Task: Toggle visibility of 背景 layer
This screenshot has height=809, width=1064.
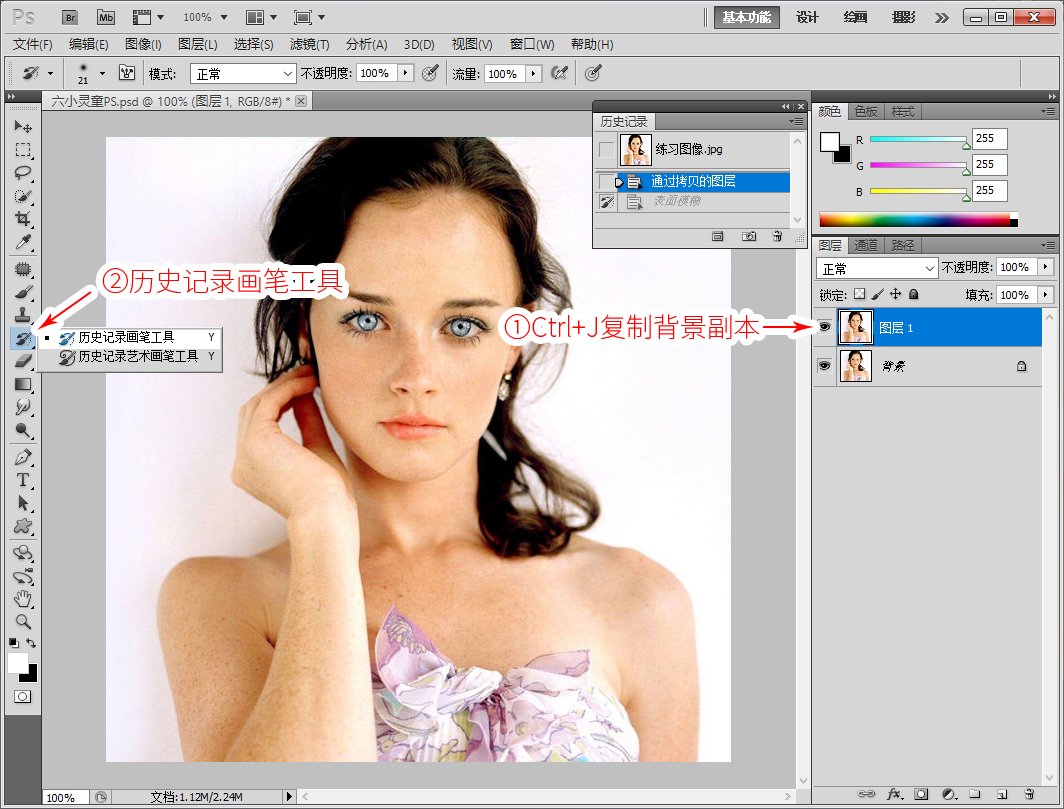Action: click(x=824, y=366)
